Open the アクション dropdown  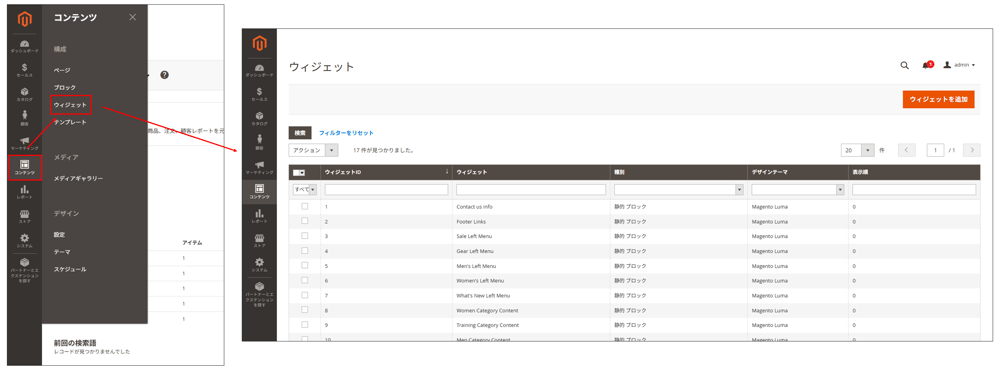click(314, 150)
